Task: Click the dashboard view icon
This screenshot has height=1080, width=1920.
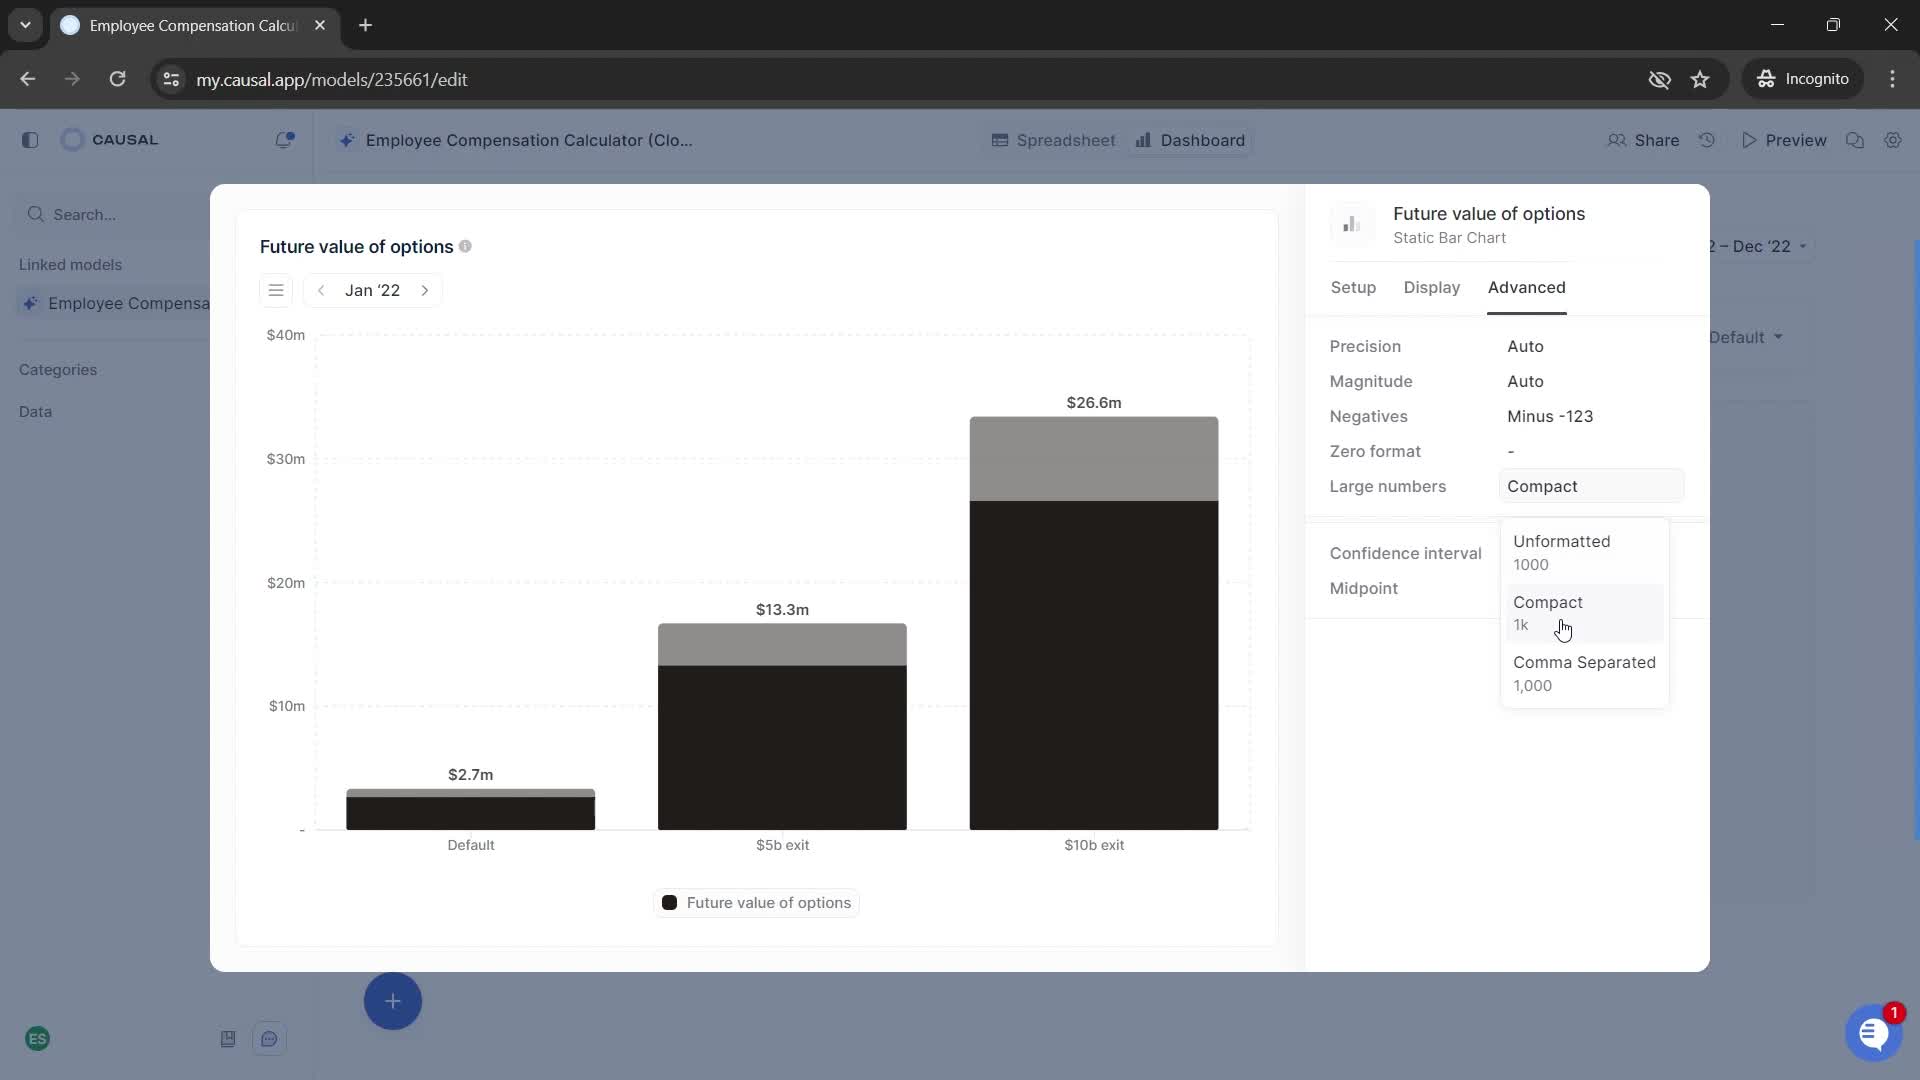Action: click(1142, 140)
